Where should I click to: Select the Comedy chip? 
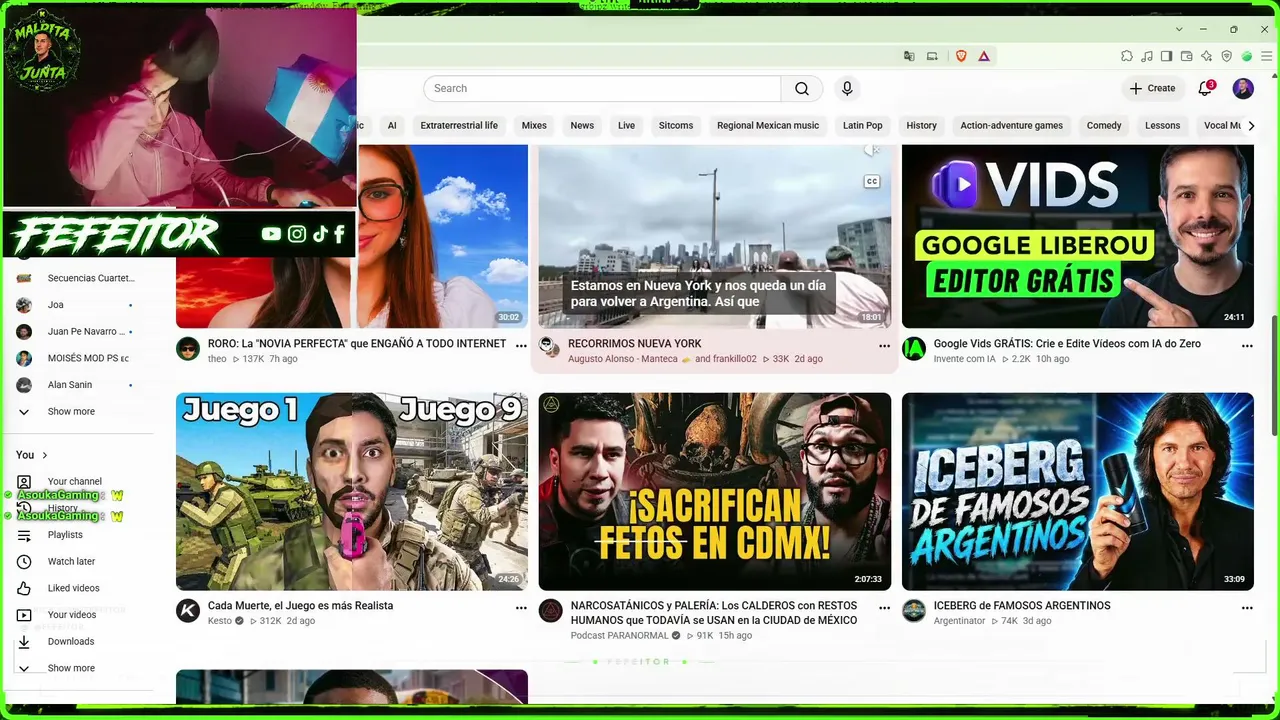click(1104, 126)
